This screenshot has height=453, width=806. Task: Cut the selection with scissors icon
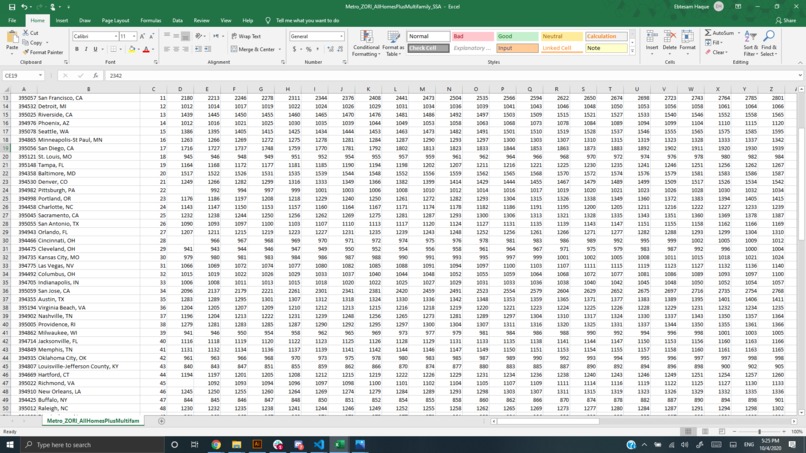pyautogui.click(x=30, y=32)
